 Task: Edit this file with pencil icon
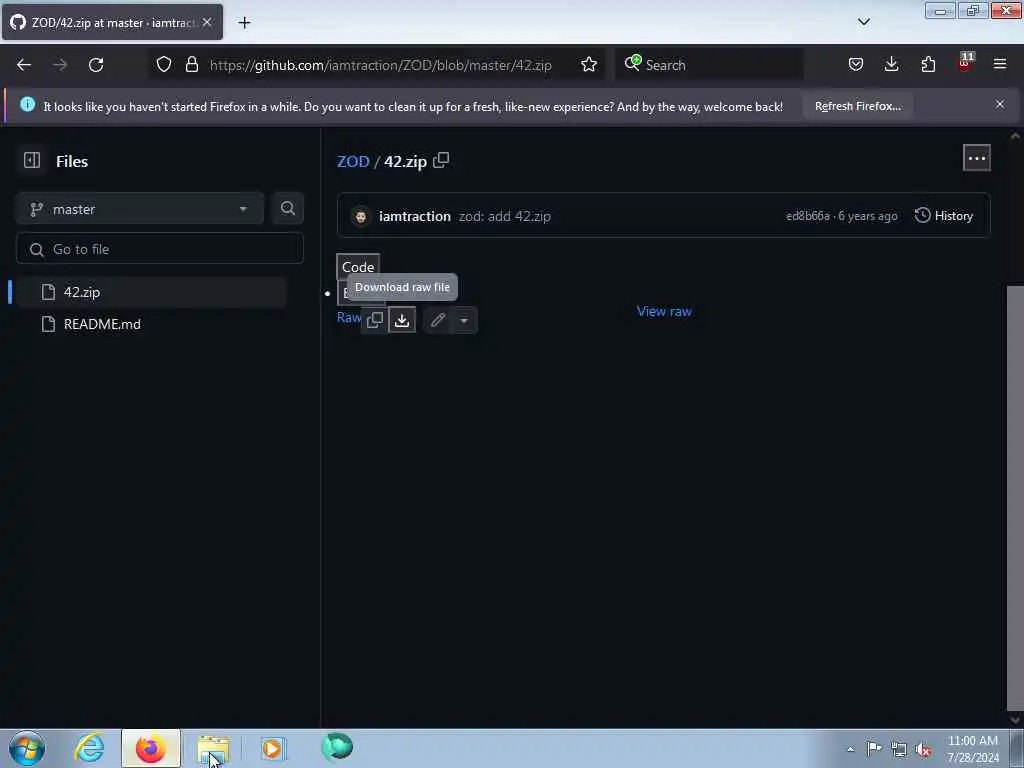coord(438,320)
